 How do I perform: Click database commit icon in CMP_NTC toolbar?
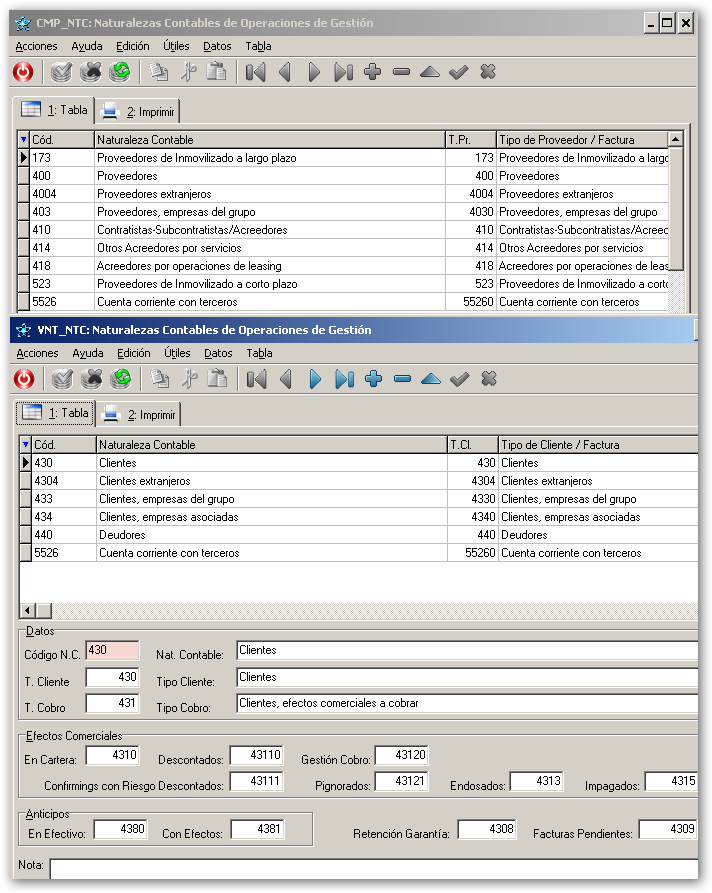[61, 72]
